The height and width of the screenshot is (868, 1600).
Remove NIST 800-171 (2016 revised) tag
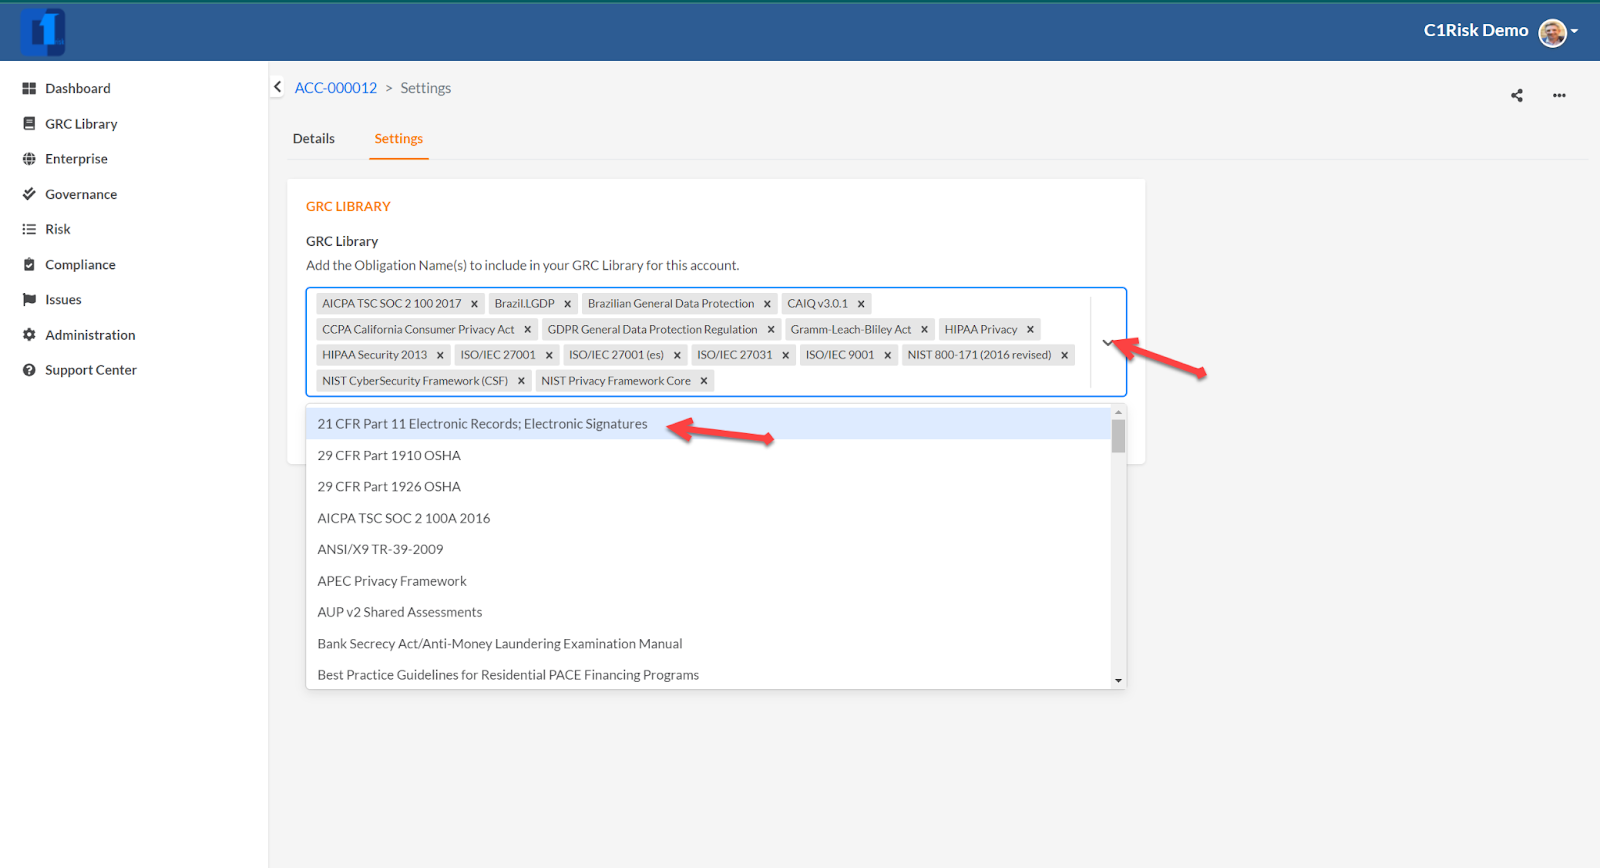click(1064, 355)
